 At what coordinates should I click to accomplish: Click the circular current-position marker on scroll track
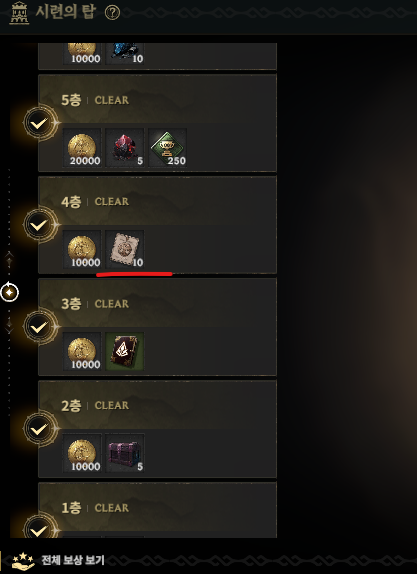10,292
